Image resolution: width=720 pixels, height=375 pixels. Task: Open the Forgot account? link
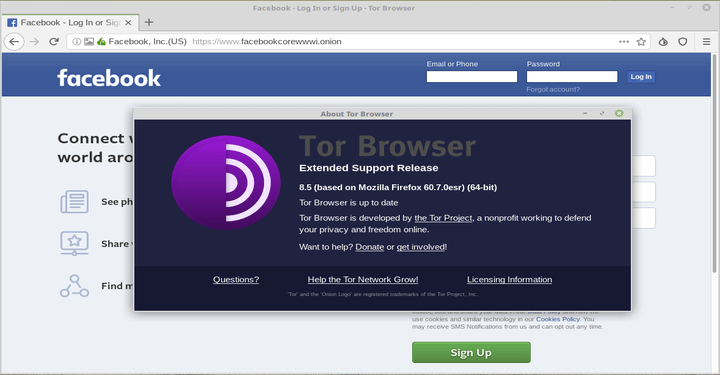553,90
